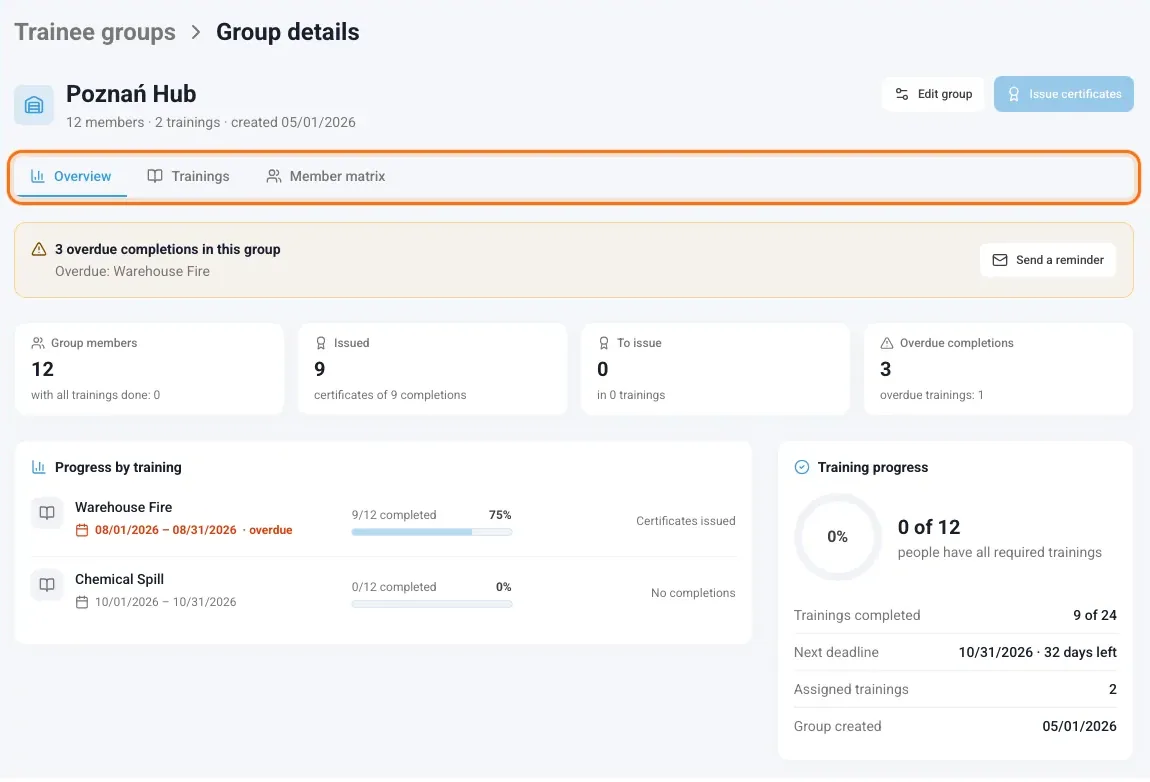Click the breadcrumb chevron separator arrow

(196, 32)
